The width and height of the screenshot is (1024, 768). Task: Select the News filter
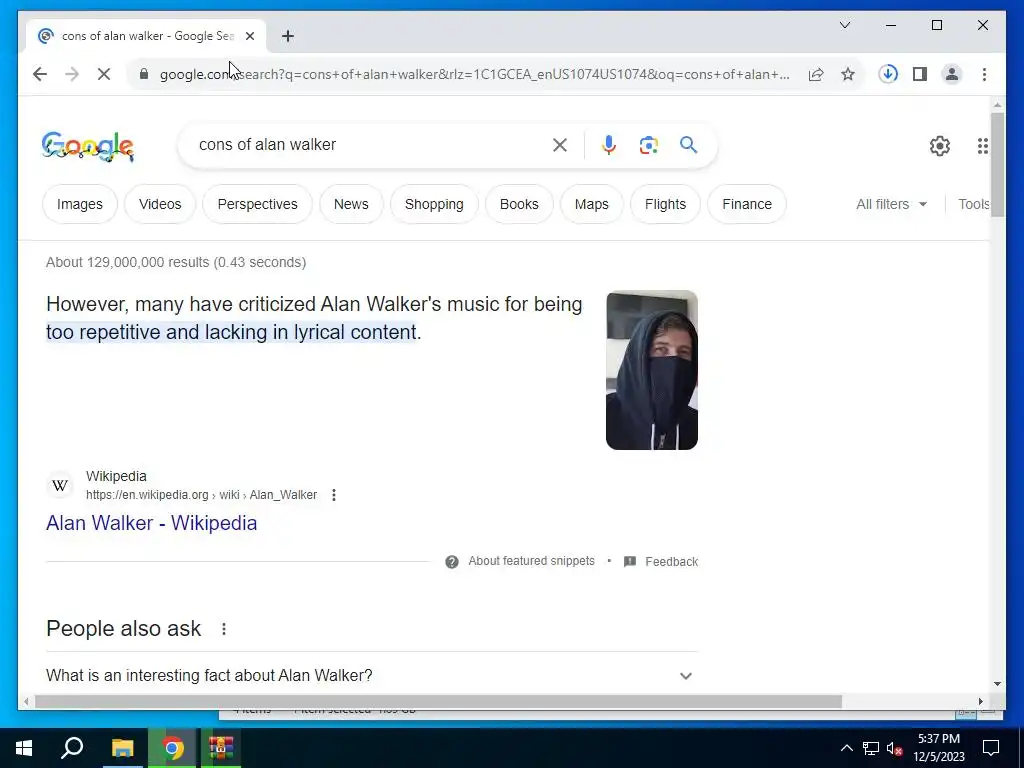click(351, 204)
